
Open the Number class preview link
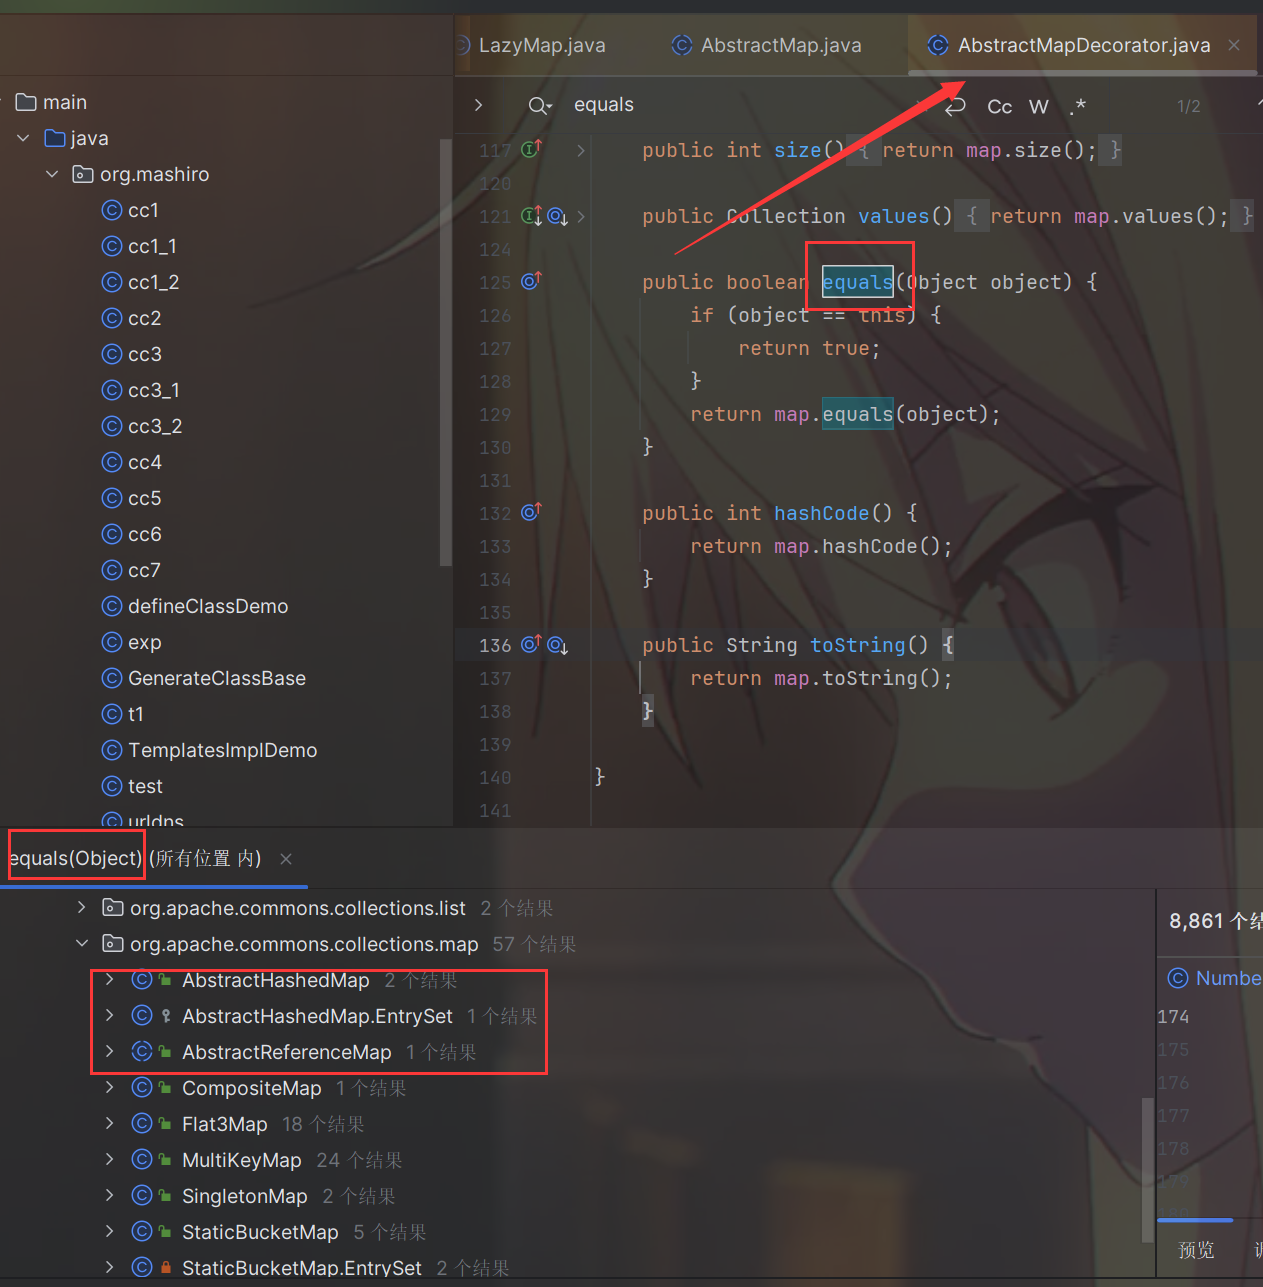pyautogui.click(x=1216, y=978)
